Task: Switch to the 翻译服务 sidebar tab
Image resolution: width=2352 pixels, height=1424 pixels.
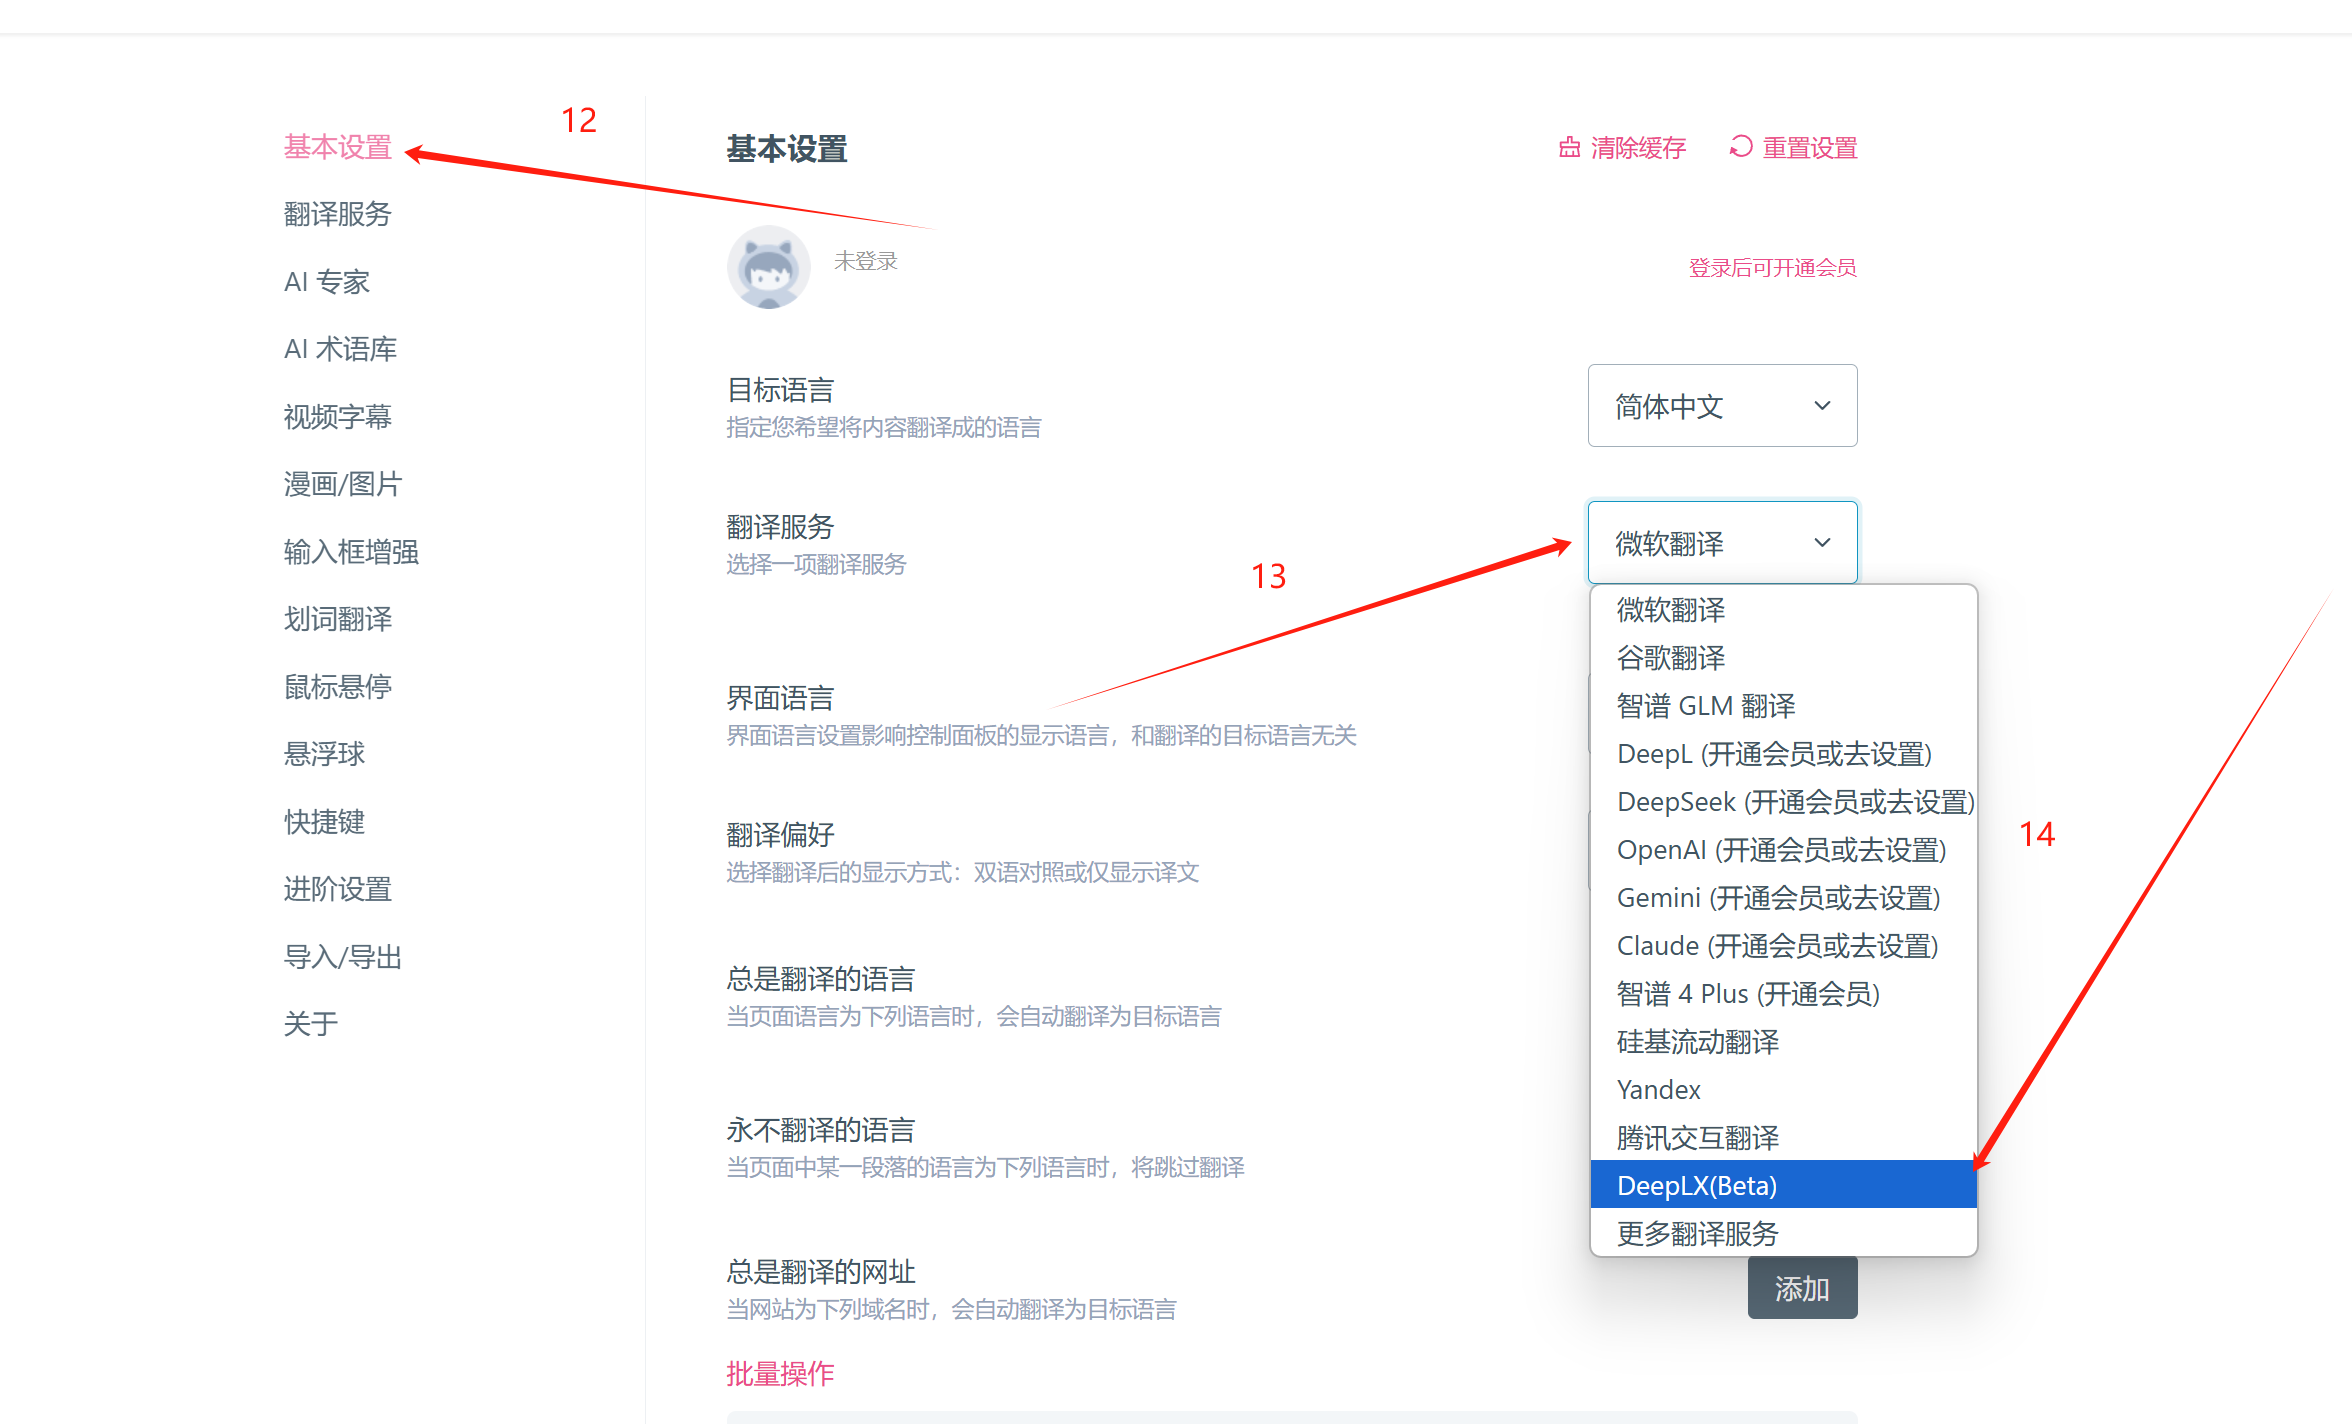Action: pyautogui.click(x=337, y=214)
